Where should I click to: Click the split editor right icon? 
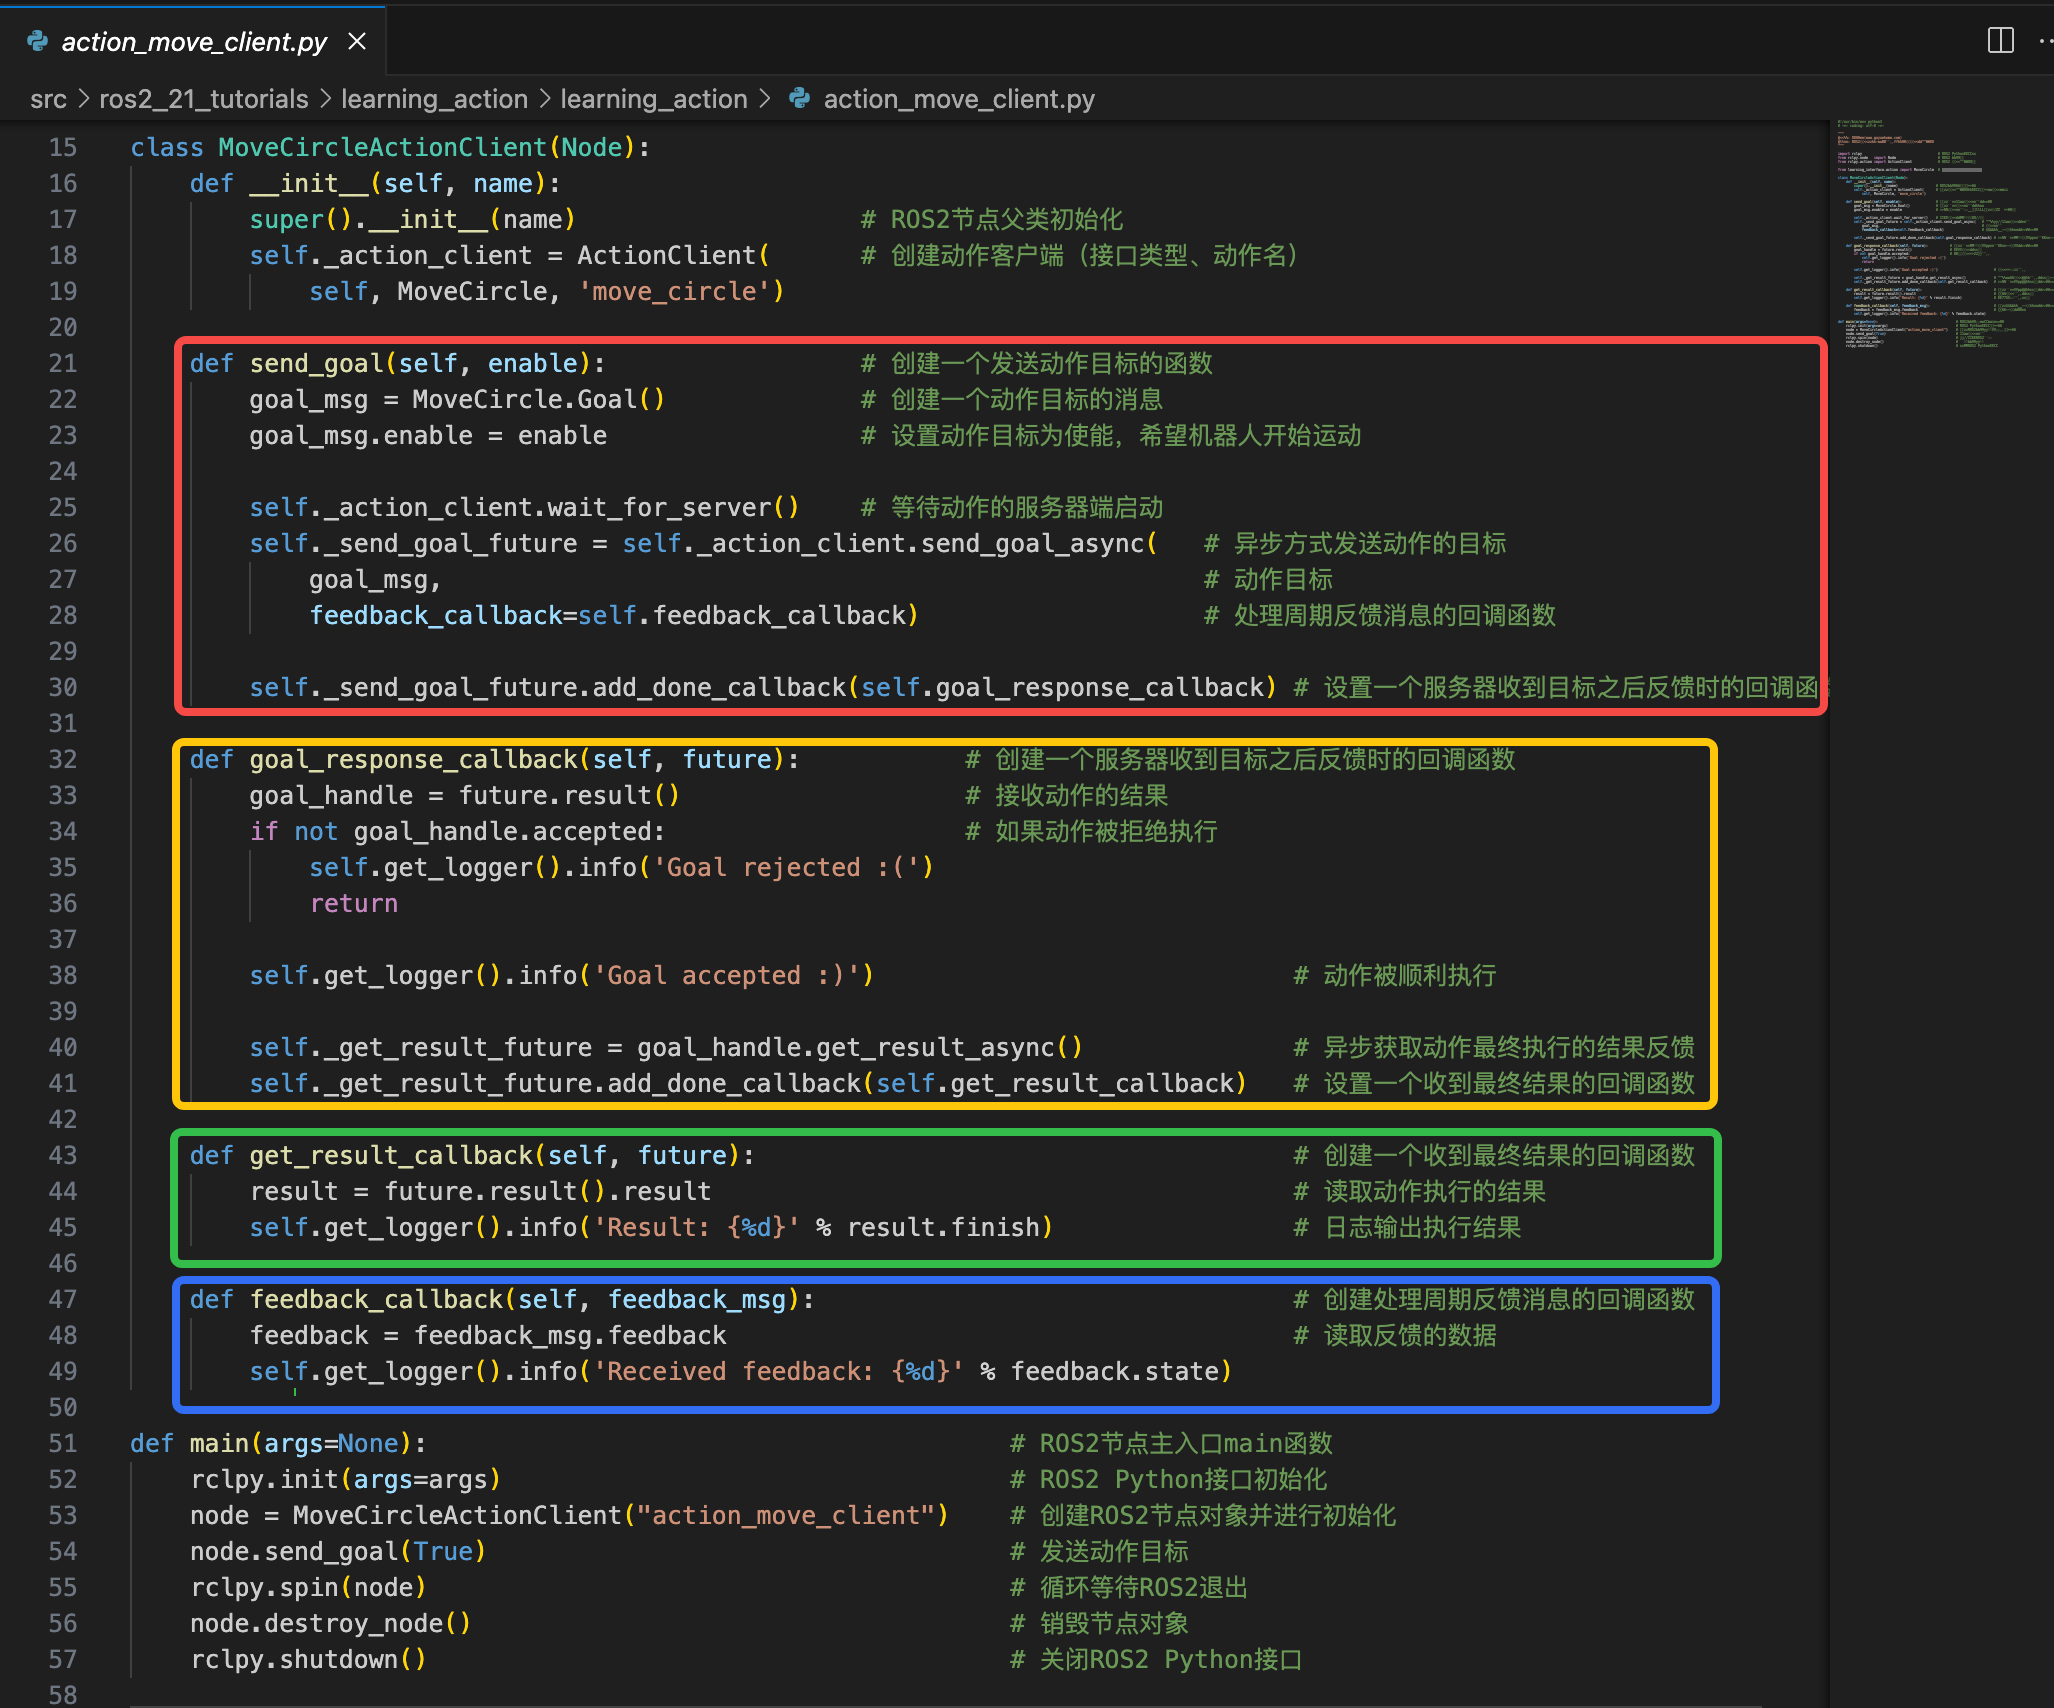pos(2000,41)
